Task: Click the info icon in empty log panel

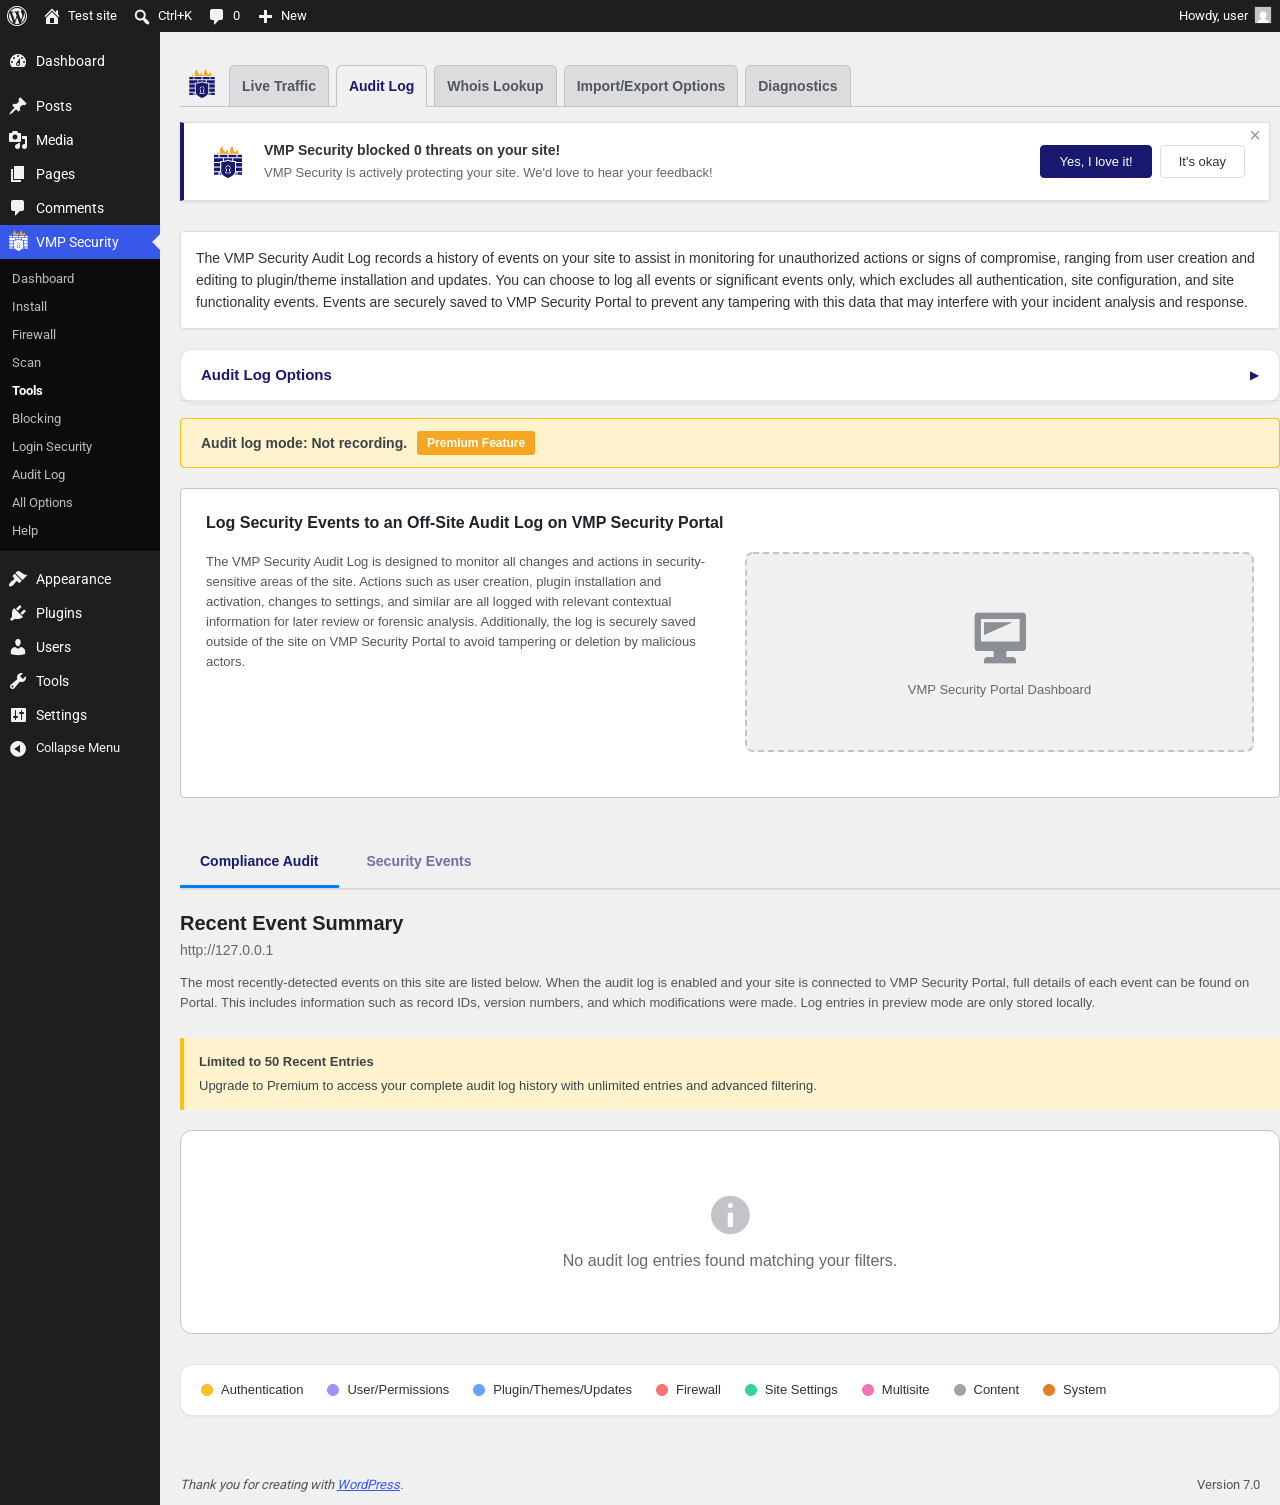Action: click(730, 1215)
